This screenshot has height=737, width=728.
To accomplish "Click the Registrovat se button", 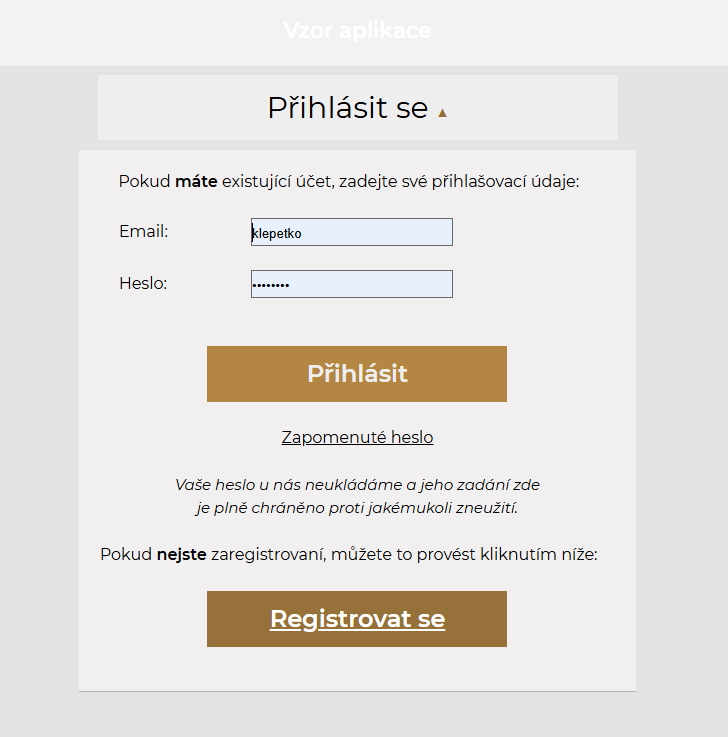I will pyautogui.click(x=357, y=619).
